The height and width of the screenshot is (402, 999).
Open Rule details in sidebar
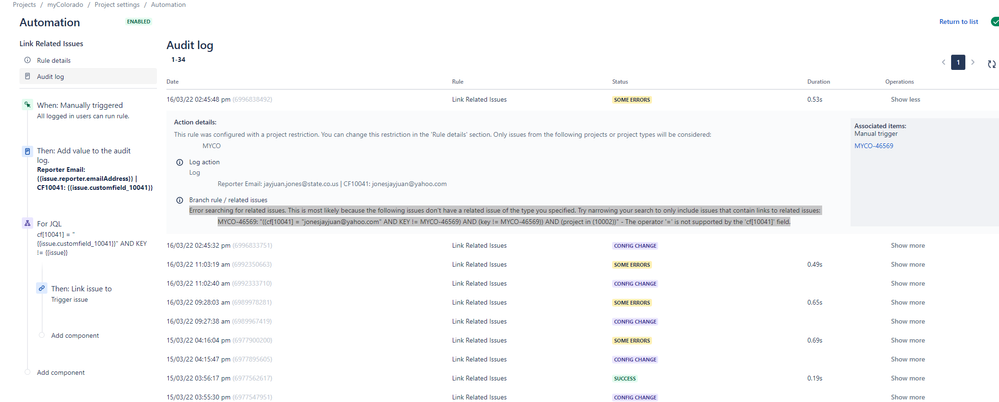click(54, 61)
